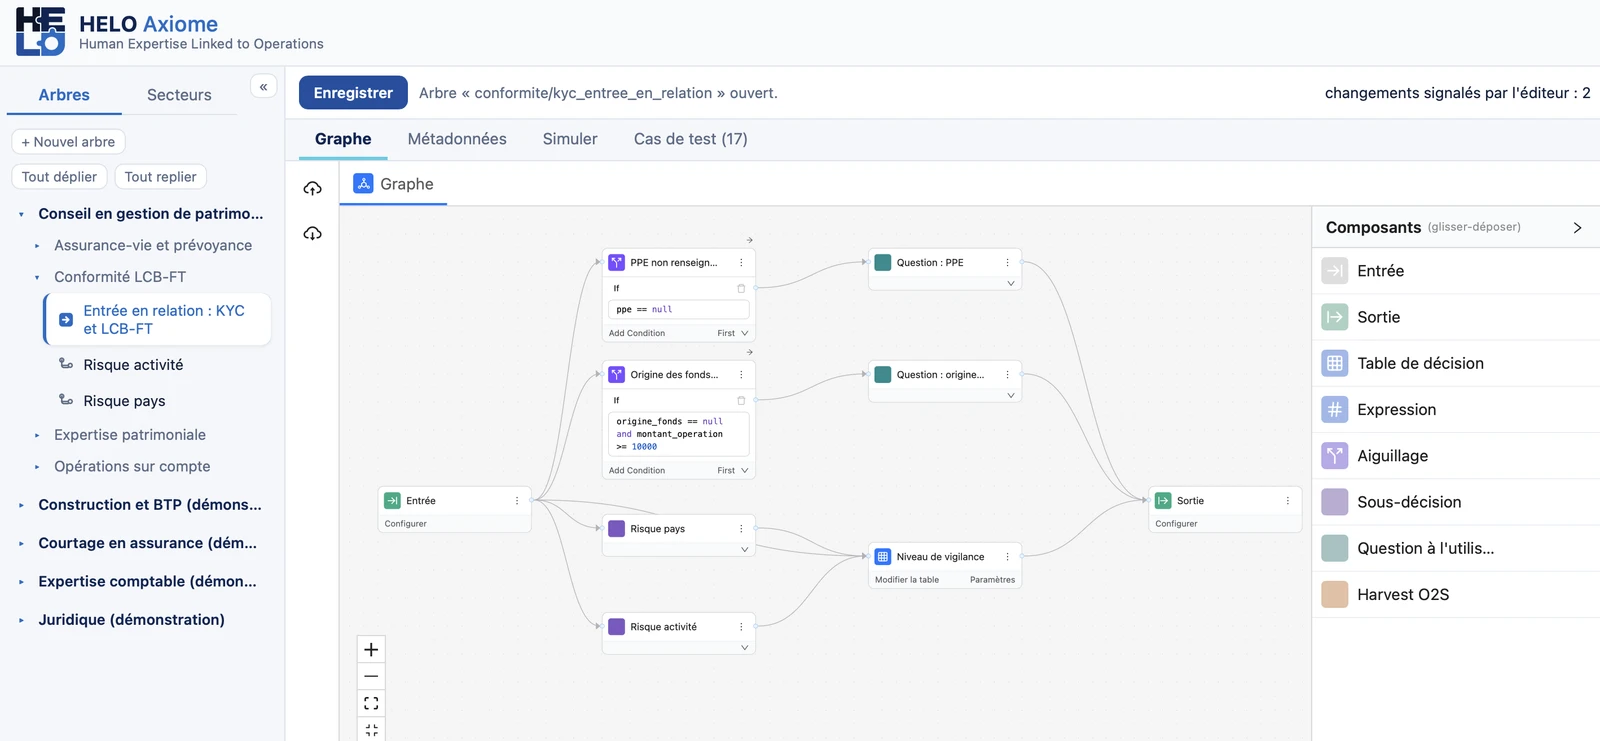This screenshot has width=1600, height=741.
Task: Click the upload cloud icon
Action: pyautogui.click(x=313, y=188)
